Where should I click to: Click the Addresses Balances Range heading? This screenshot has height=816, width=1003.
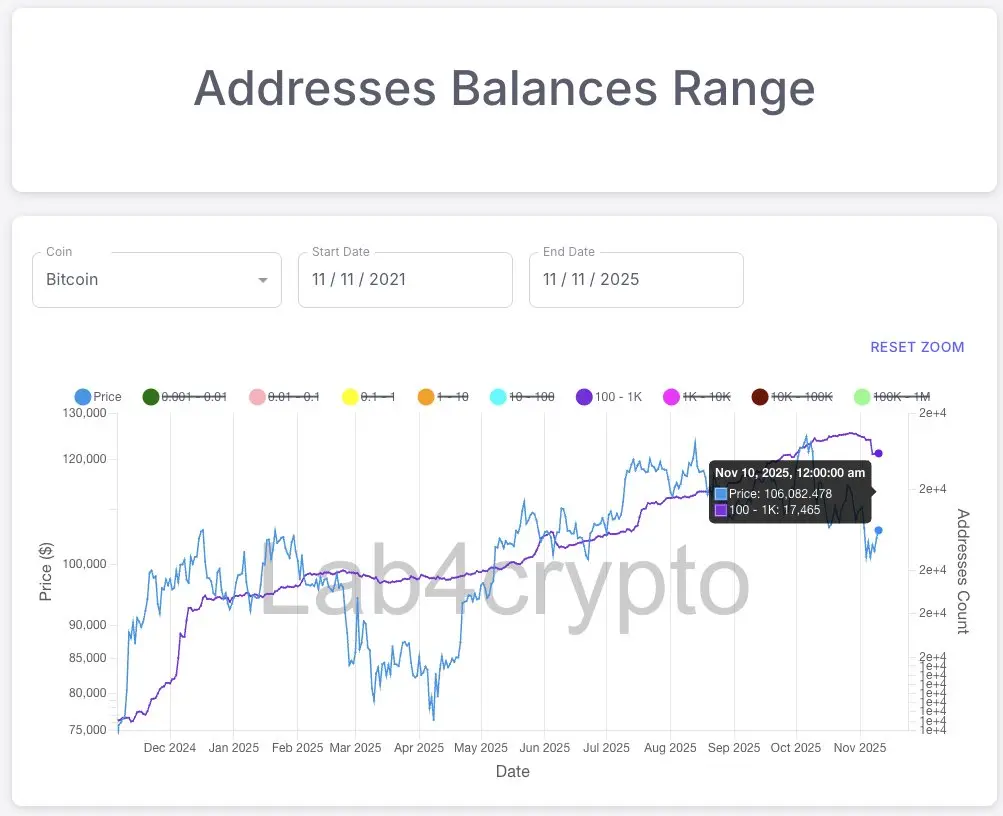click(x=504, y=88)
